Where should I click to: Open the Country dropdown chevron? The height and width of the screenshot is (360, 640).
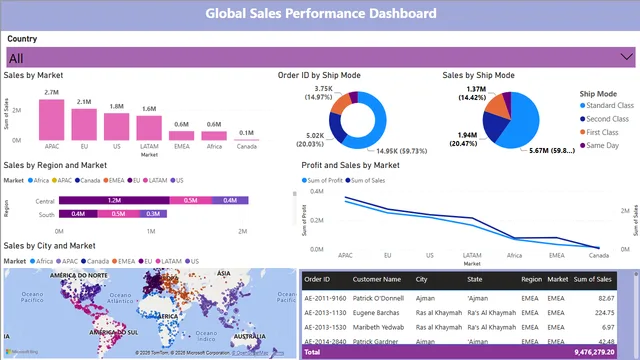pos(626,57)
